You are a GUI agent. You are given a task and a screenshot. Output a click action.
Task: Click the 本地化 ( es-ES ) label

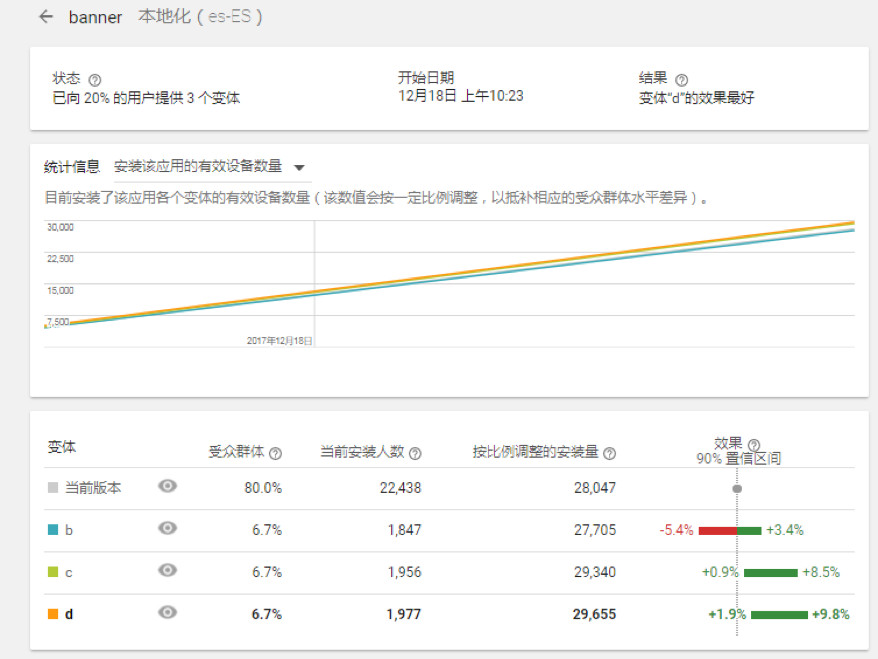pyautogui.click(x=200, y=17)
